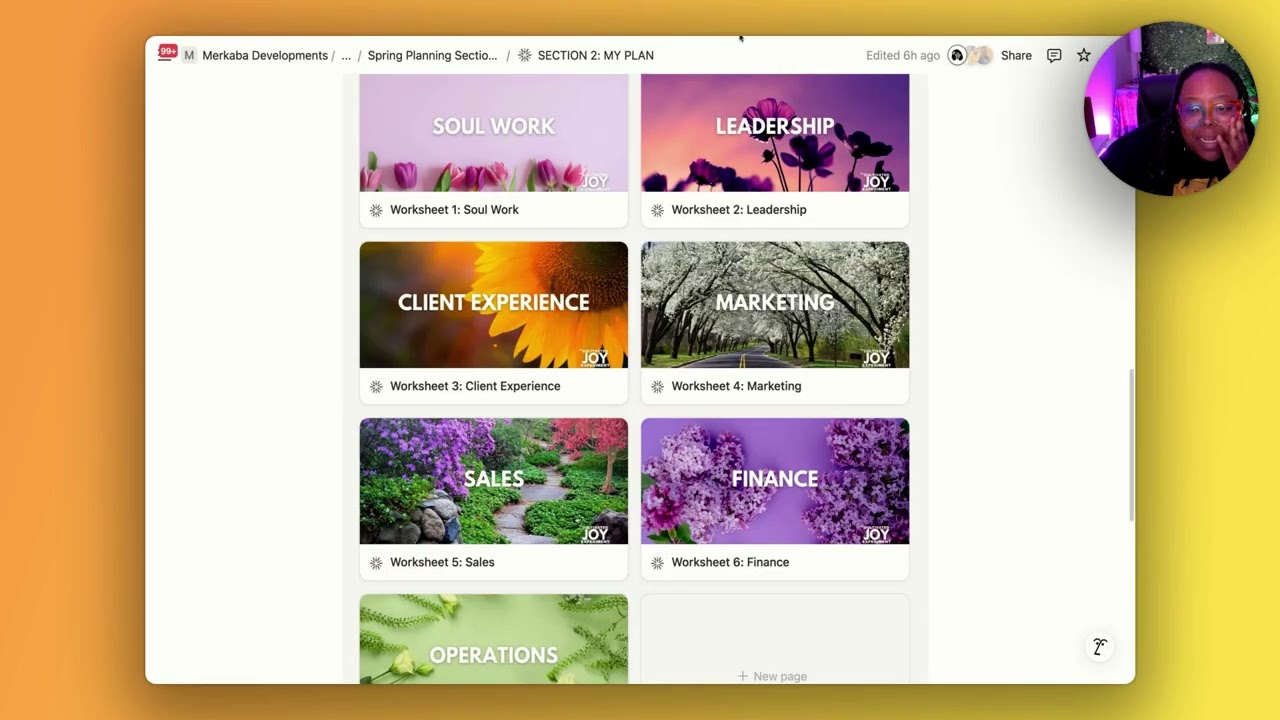The width and height of the screenshot is (1280, 720).
Task: Open Worksheet 2: Leadership page
Action: point(738,210)
